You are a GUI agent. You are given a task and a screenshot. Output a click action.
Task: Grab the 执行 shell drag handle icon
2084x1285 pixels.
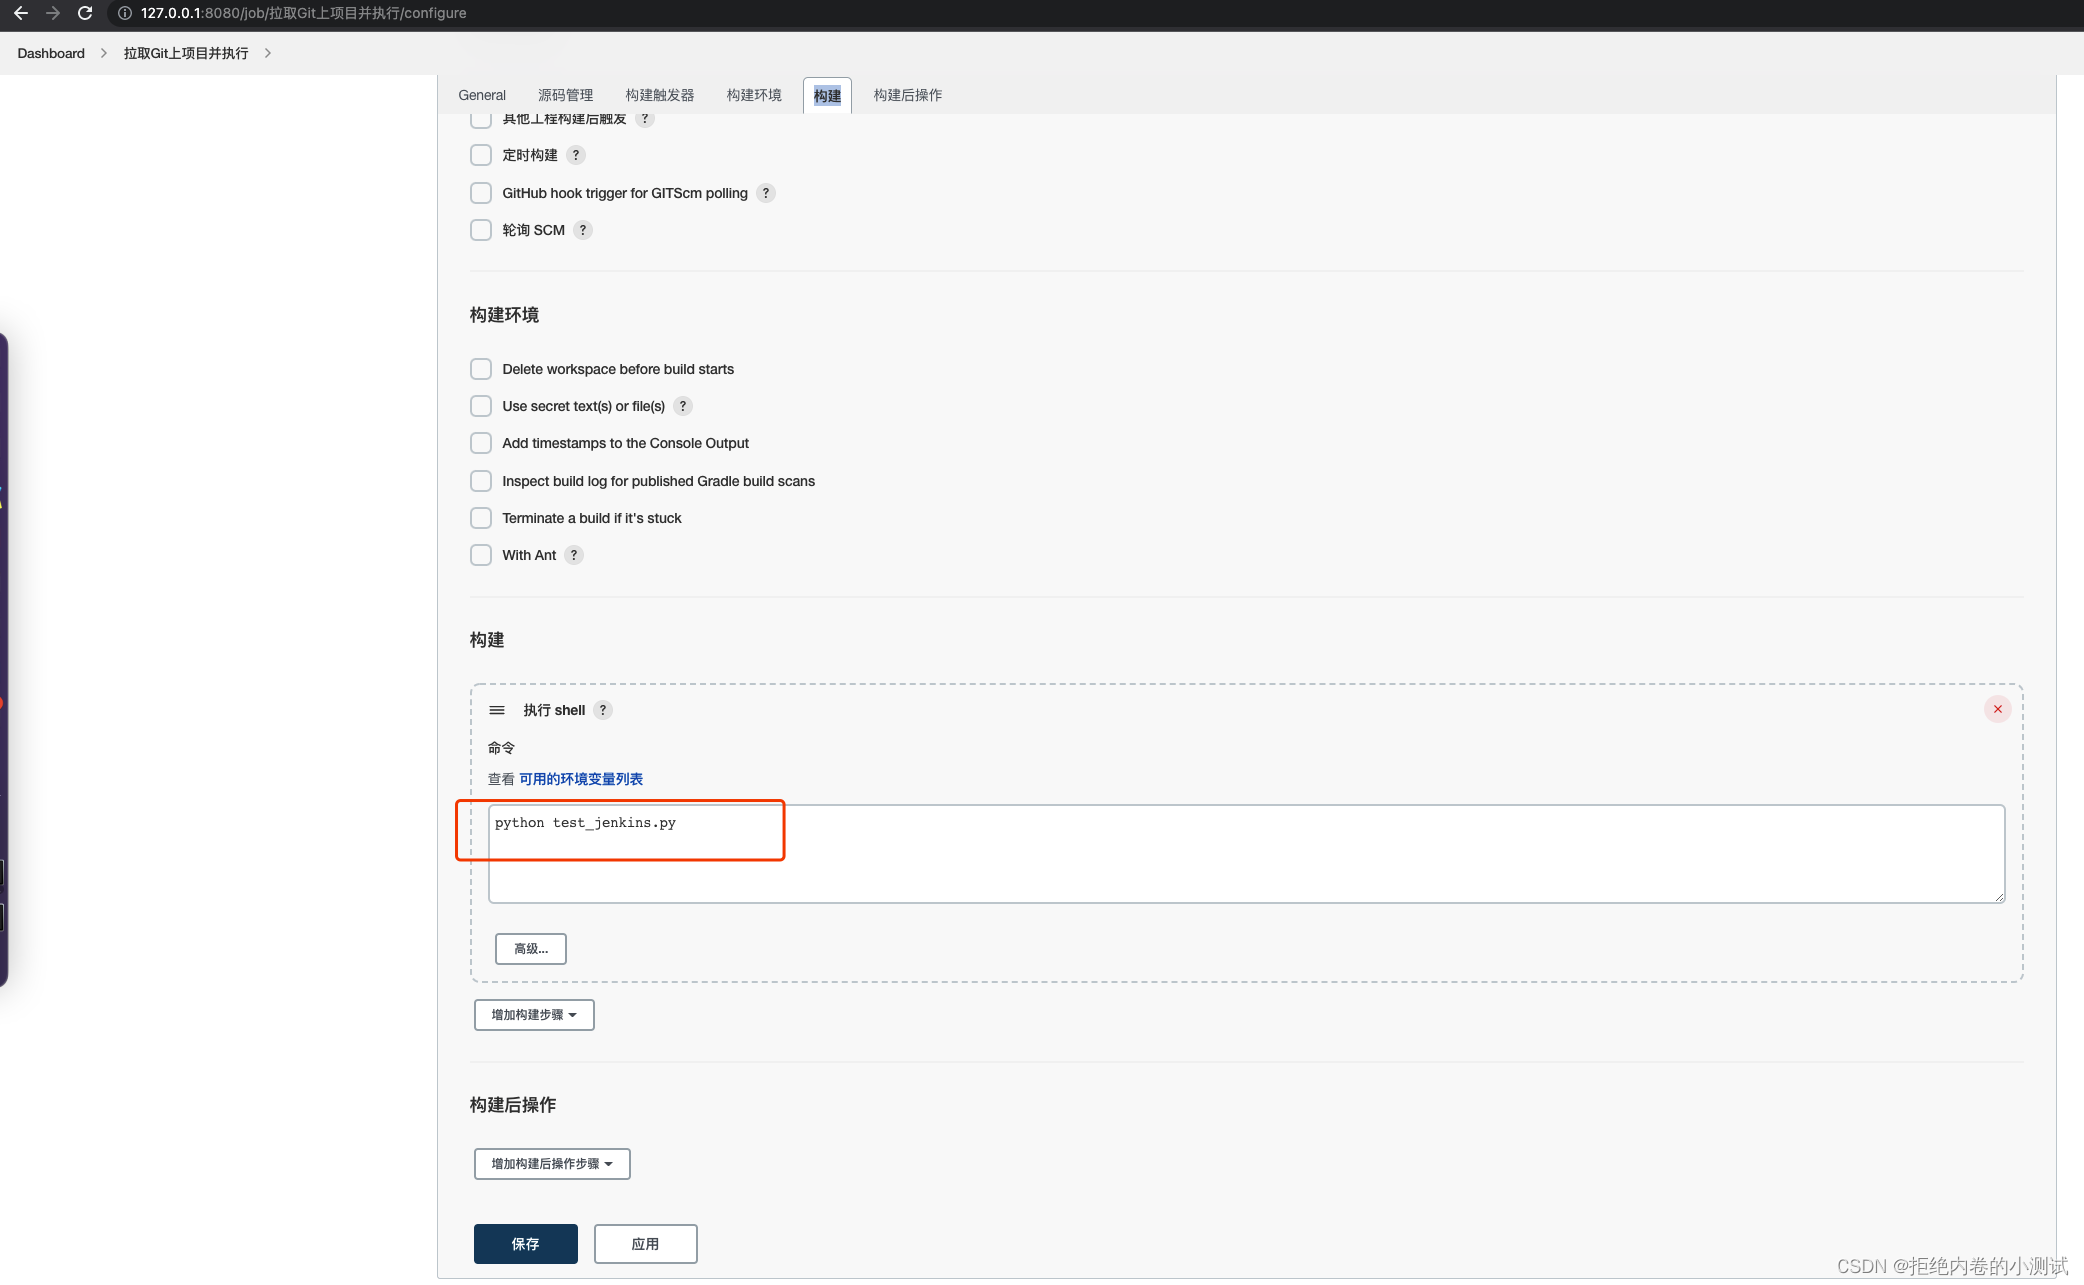497,710
